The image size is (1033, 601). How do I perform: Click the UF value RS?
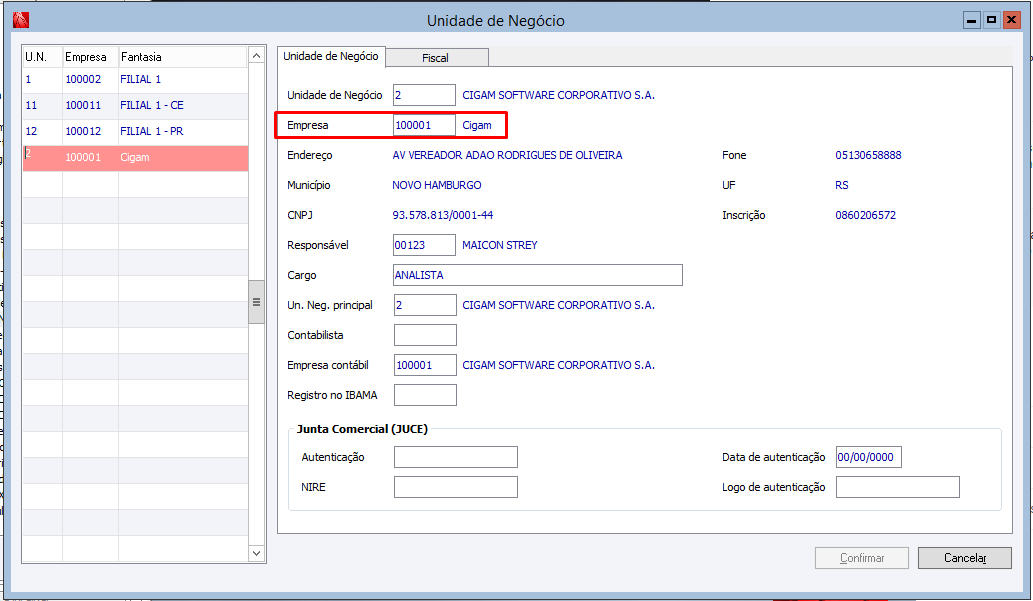click(x=842, y=185)
